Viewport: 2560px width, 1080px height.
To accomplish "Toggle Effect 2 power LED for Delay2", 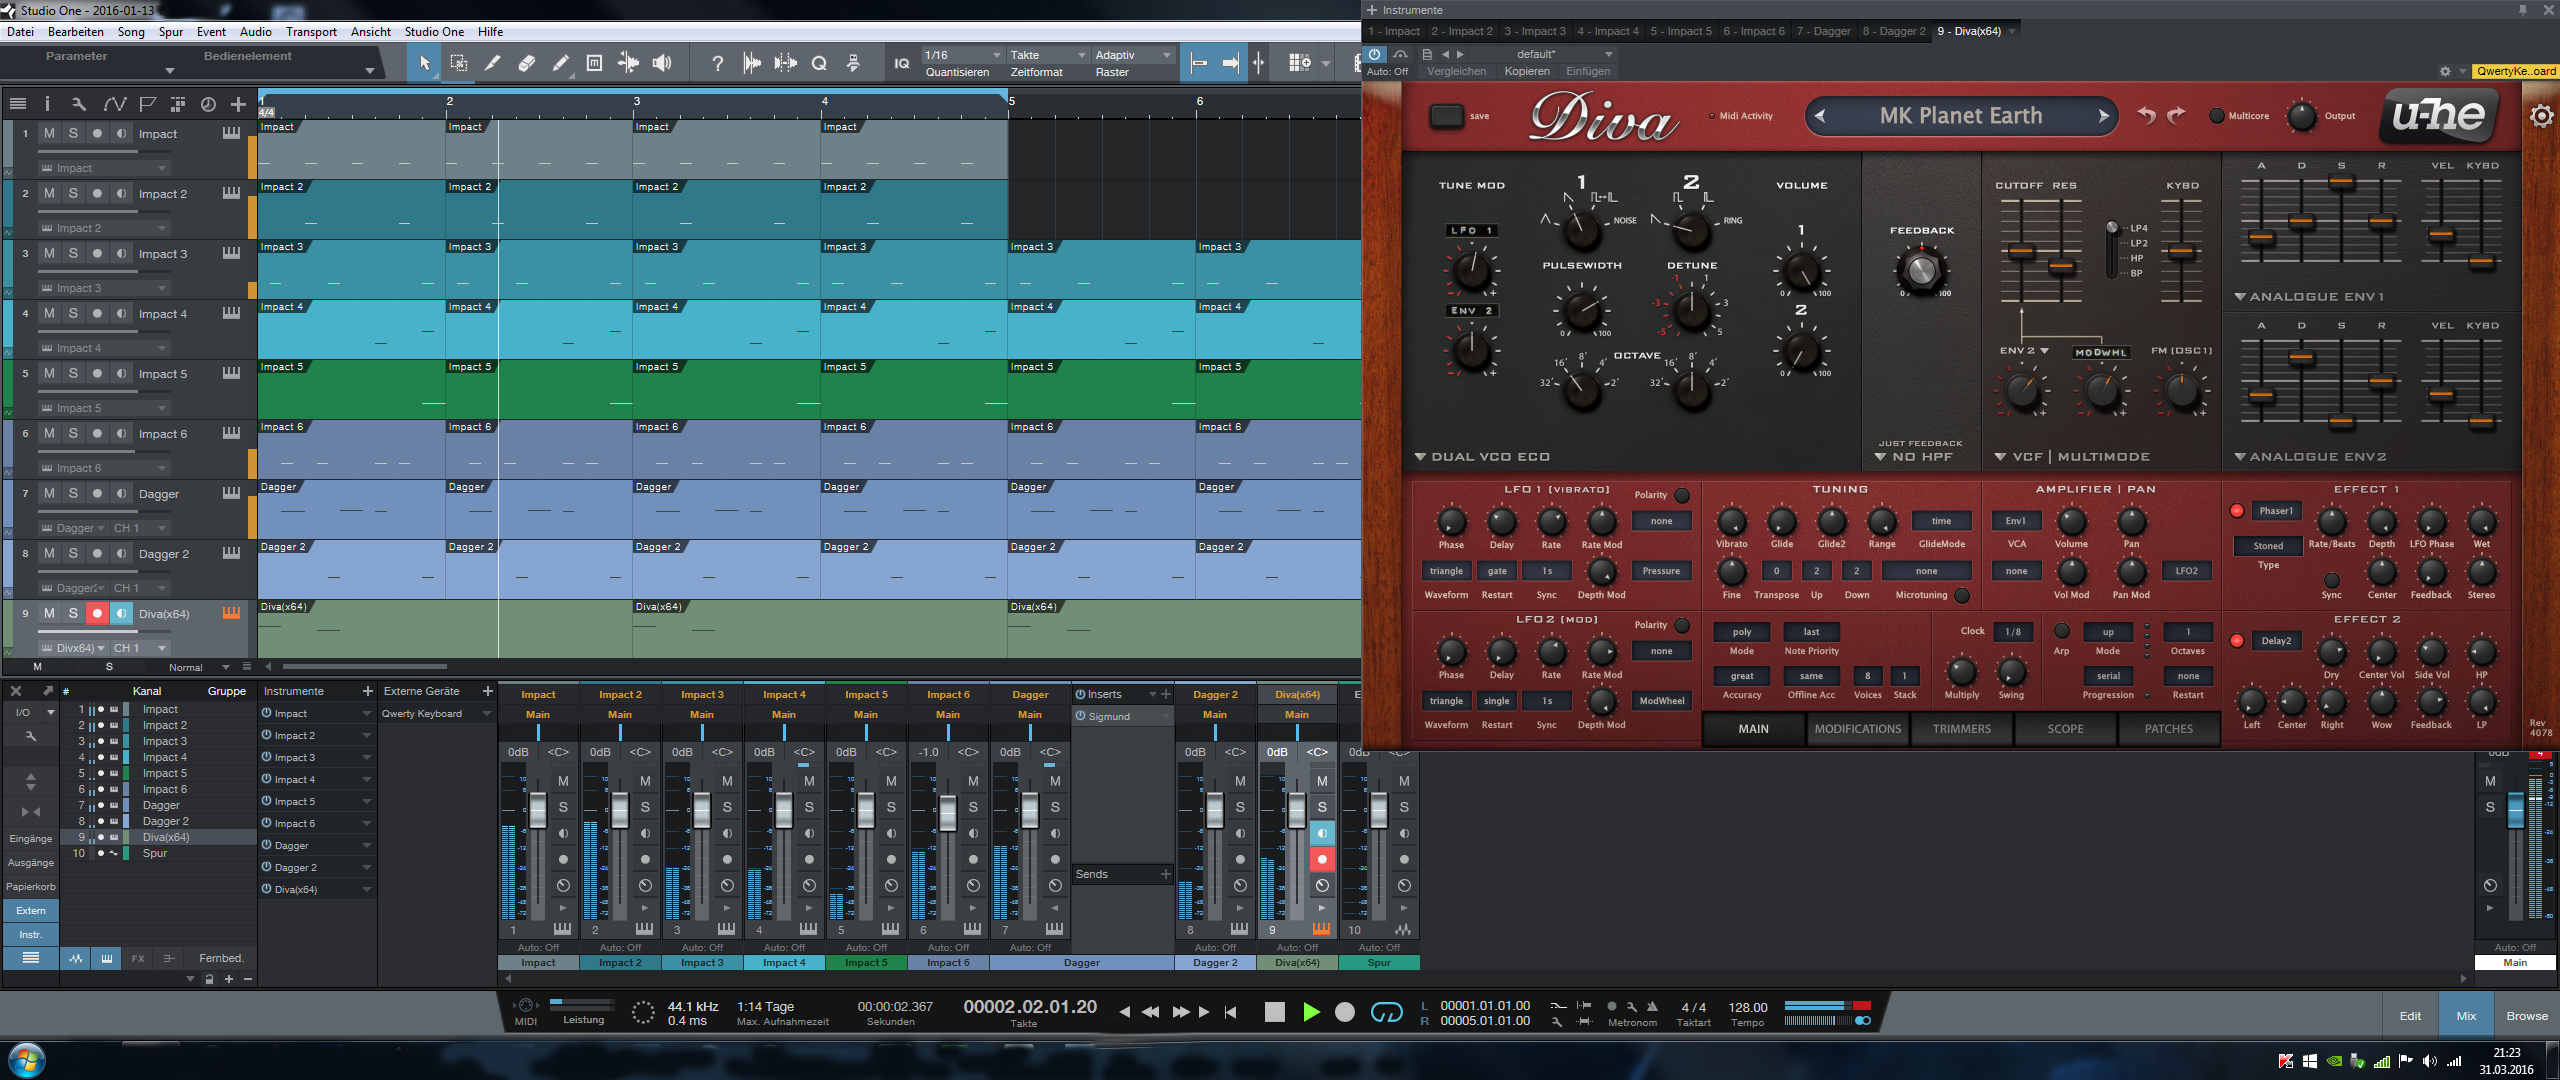I will (2237, 641).
